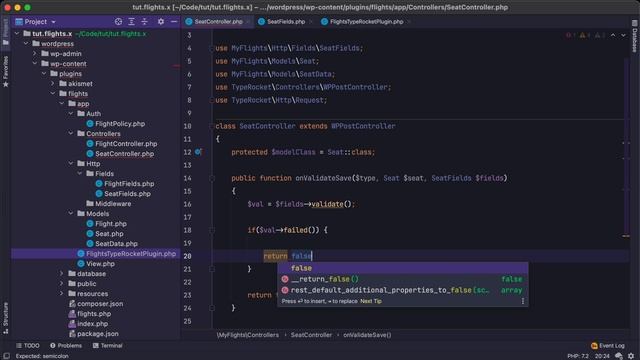The width and height of the screenshot is (640, 360).
Task: Choose rest_default_additional_properties_to_false suggestion
Action: (403, 290)
